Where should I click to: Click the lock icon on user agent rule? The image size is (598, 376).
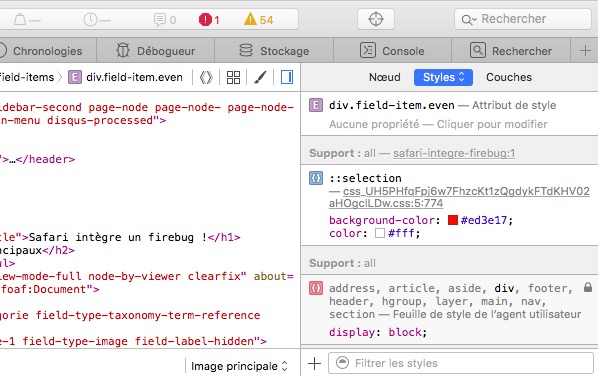pos(588,288)
